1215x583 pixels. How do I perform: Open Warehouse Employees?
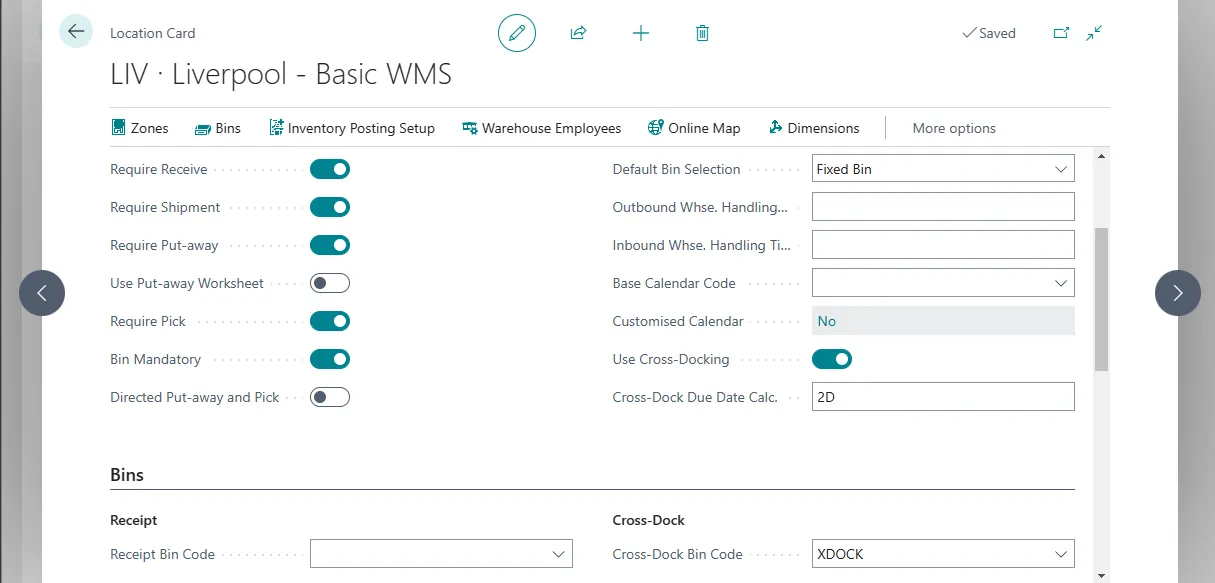coord(542,128)
